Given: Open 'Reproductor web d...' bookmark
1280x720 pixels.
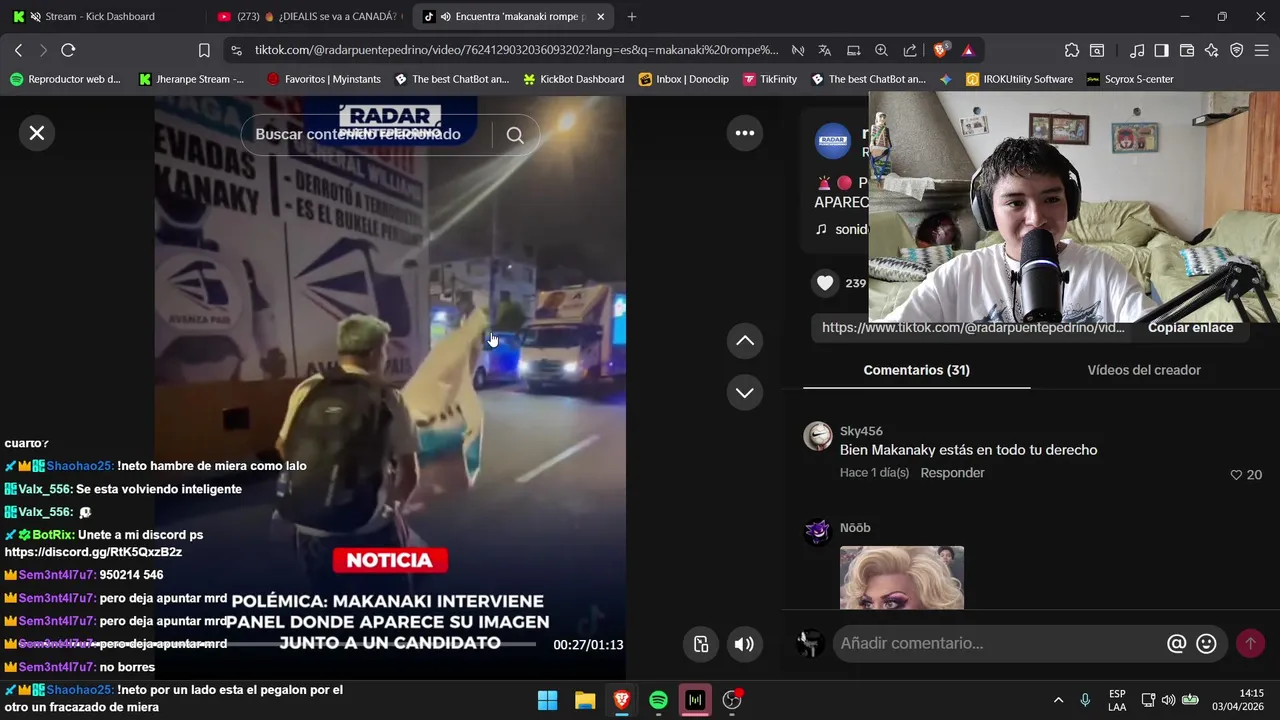Looking at the screenshot, I should pos(65,79).
